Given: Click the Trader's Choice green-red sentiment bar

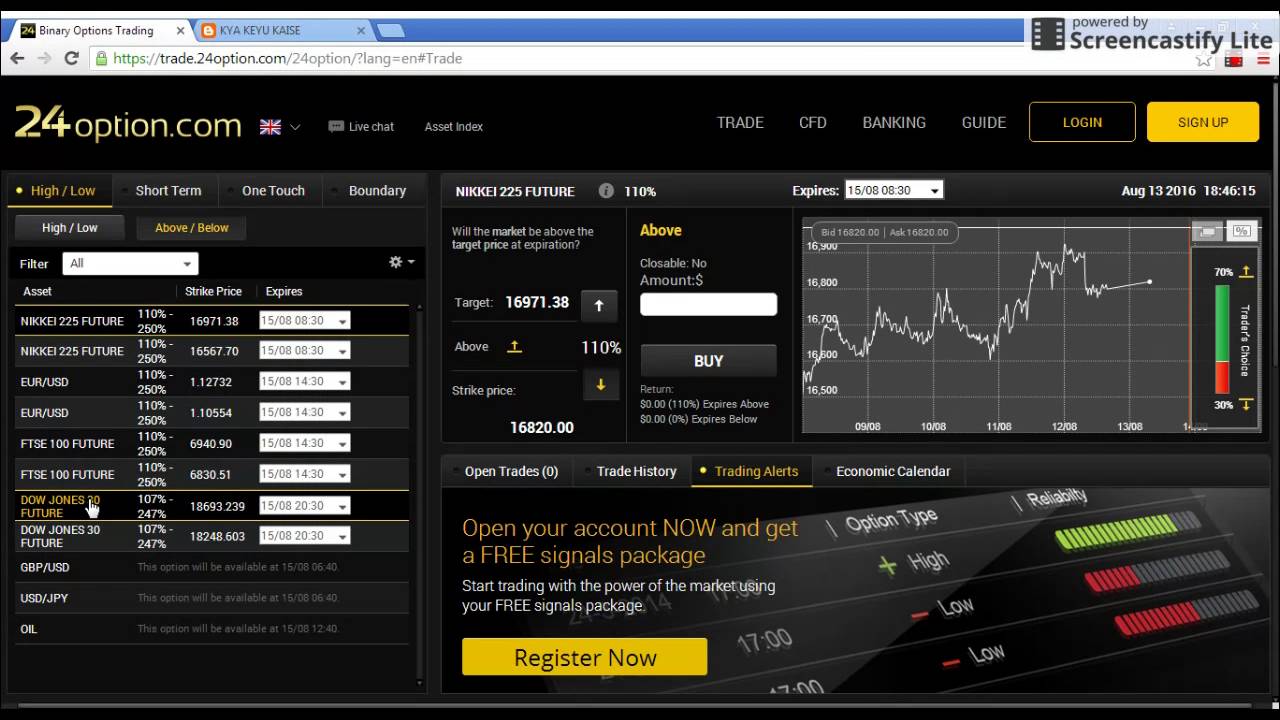Looking at the screenshot, I should (x=1222, y=339).
